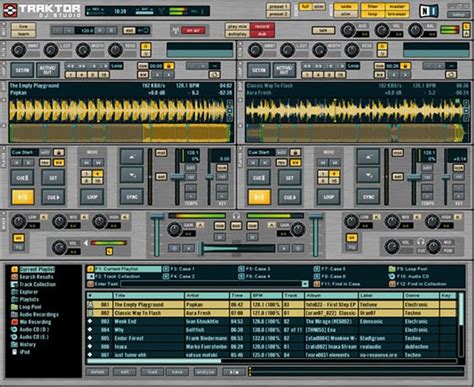Click the deck A marker on track 001

click(90, 304)
